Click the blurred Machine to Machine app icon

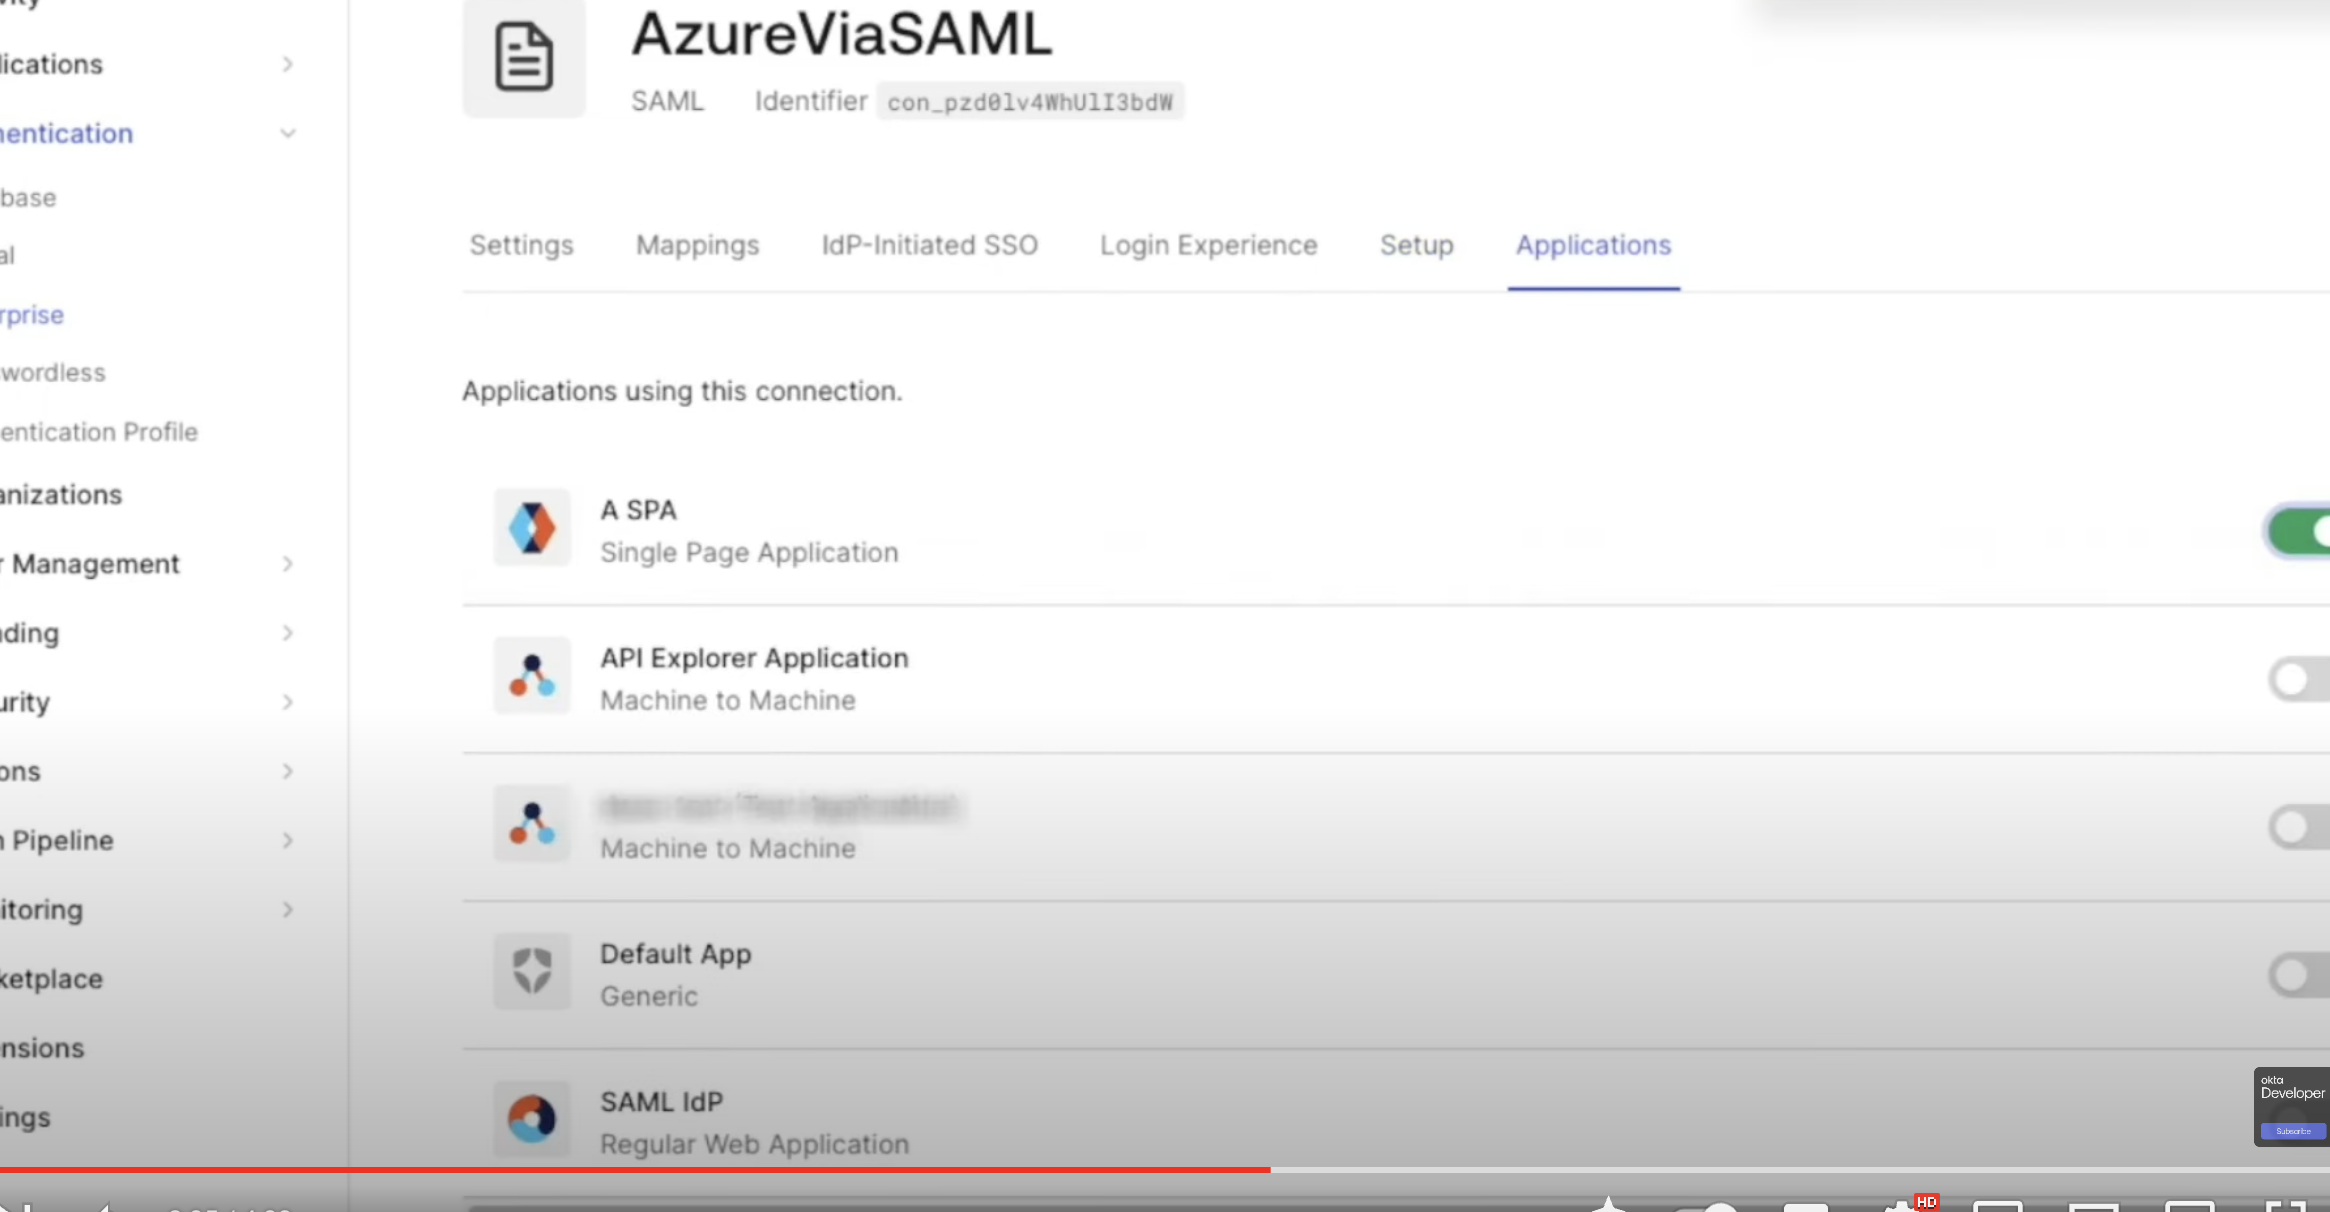(532, 824)
